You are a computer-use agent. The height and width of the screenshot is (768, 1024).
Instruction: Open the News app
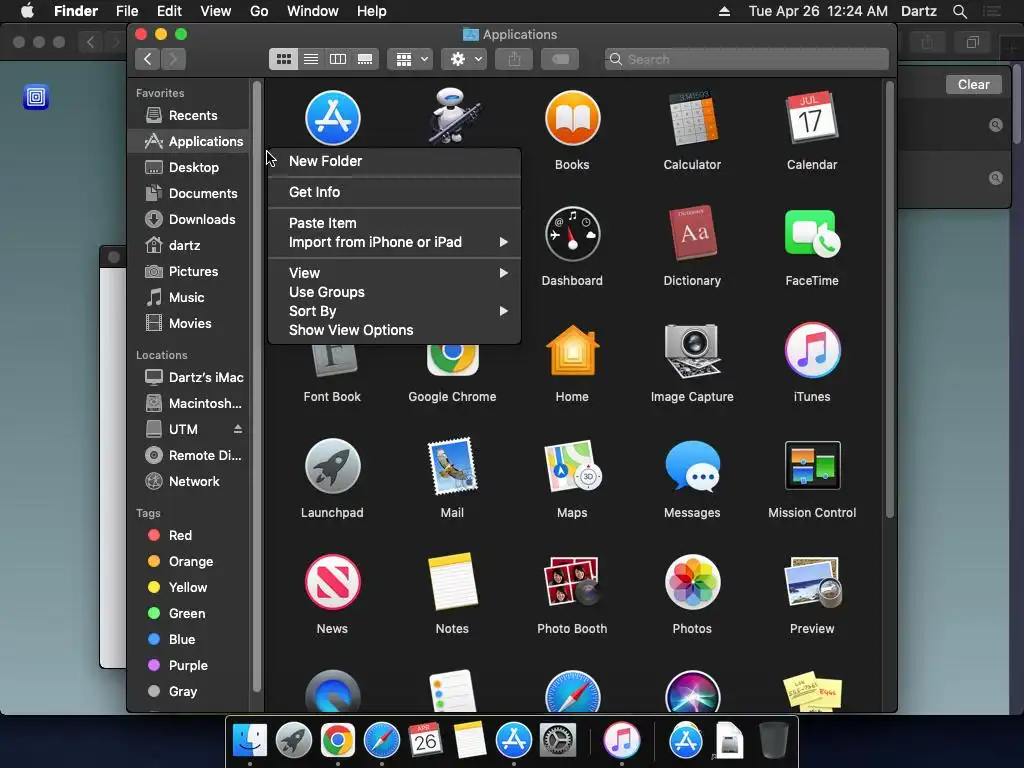(x=332, y=583)
